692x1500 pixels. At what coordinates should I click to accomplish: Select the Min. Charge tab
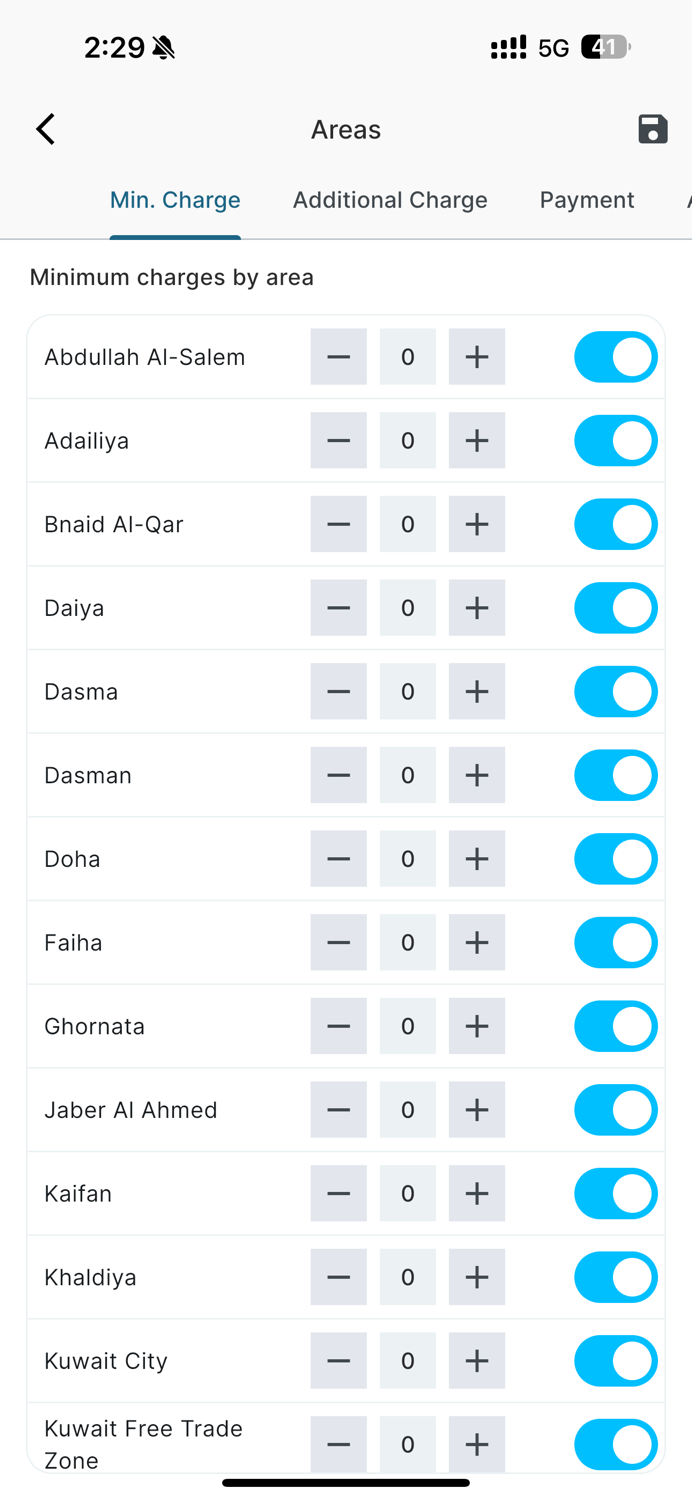pos(175,200)
